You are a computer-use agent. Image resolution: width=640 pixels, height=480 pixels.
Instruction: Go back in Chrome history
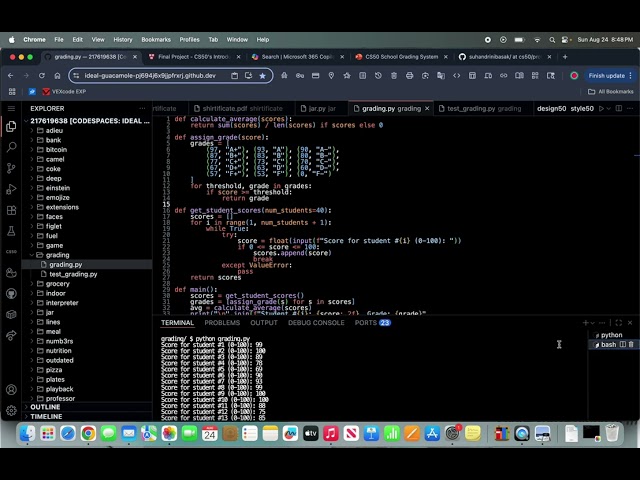coord(11,76)
